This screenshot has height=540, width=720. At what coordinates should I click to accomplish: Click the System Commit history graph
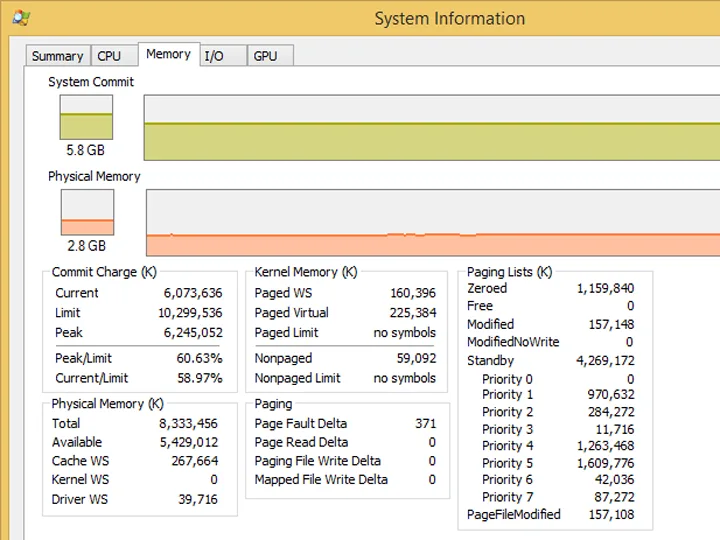tap(432, 128)
